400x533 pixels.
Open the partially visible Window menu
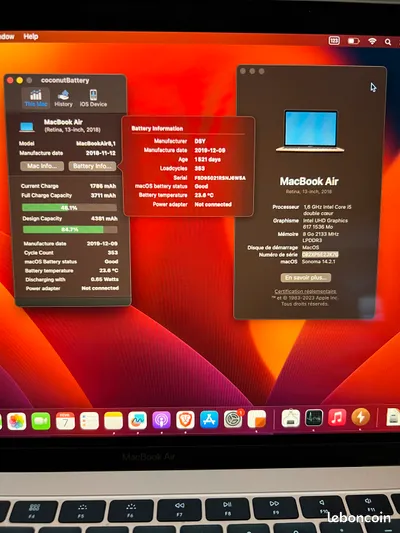click(x=7, y=36)
